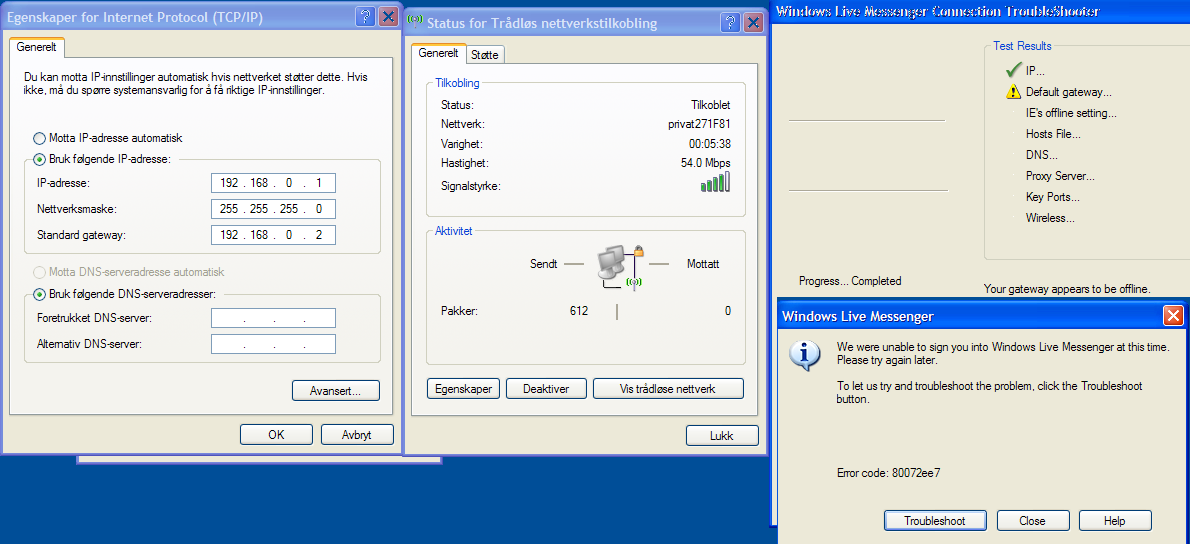Click the Tilkoblet status value
The image size is (1190, 544).
pos(710,105)
